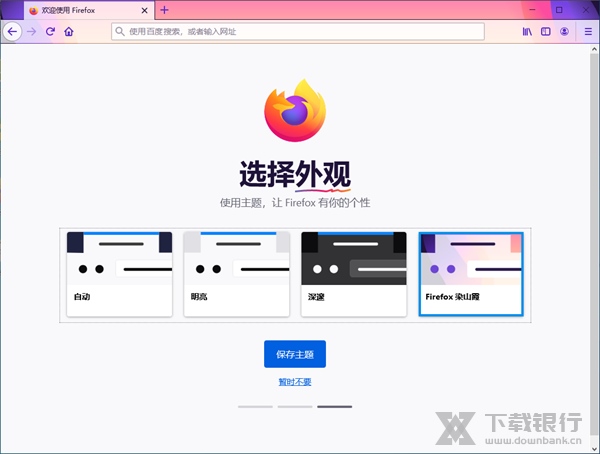Open the Library bookshelf icon

tap(526, 31)
